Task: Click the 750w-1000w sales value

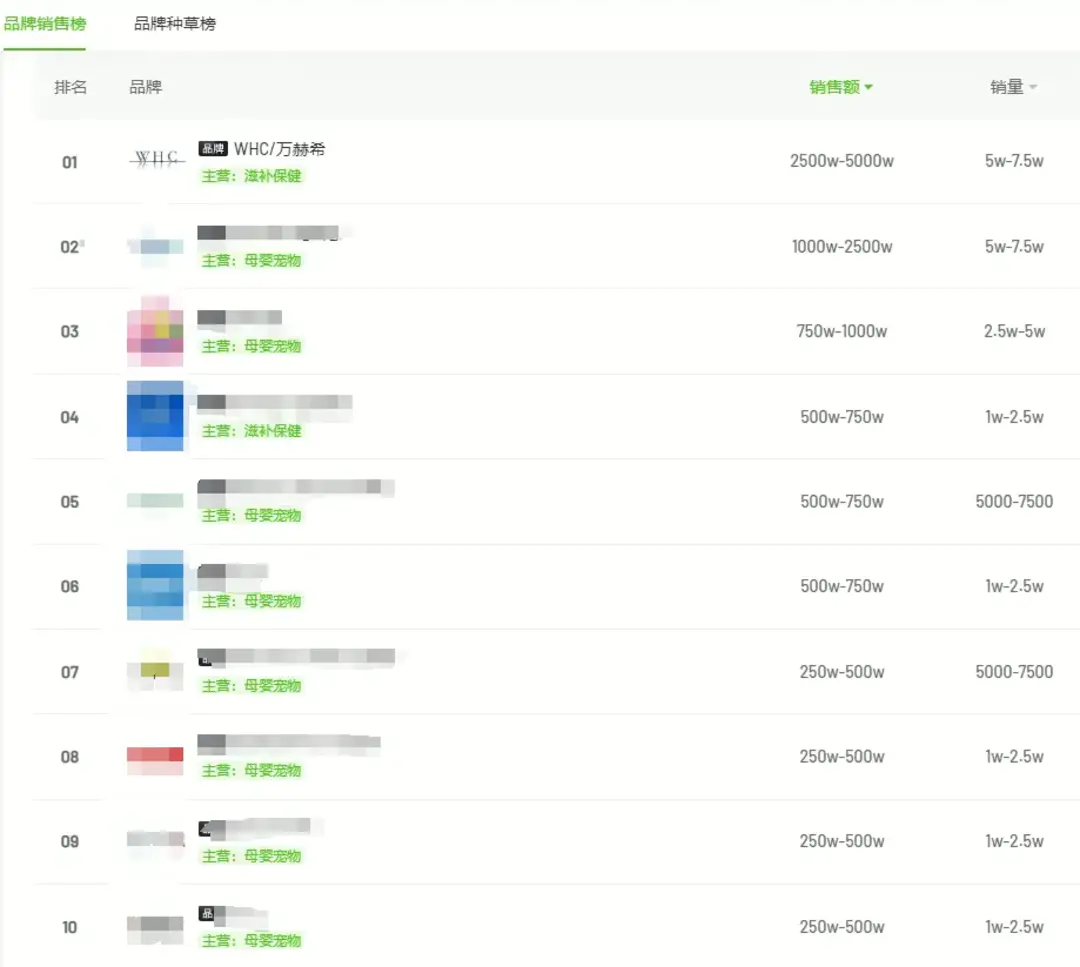Action: (842, 331)
